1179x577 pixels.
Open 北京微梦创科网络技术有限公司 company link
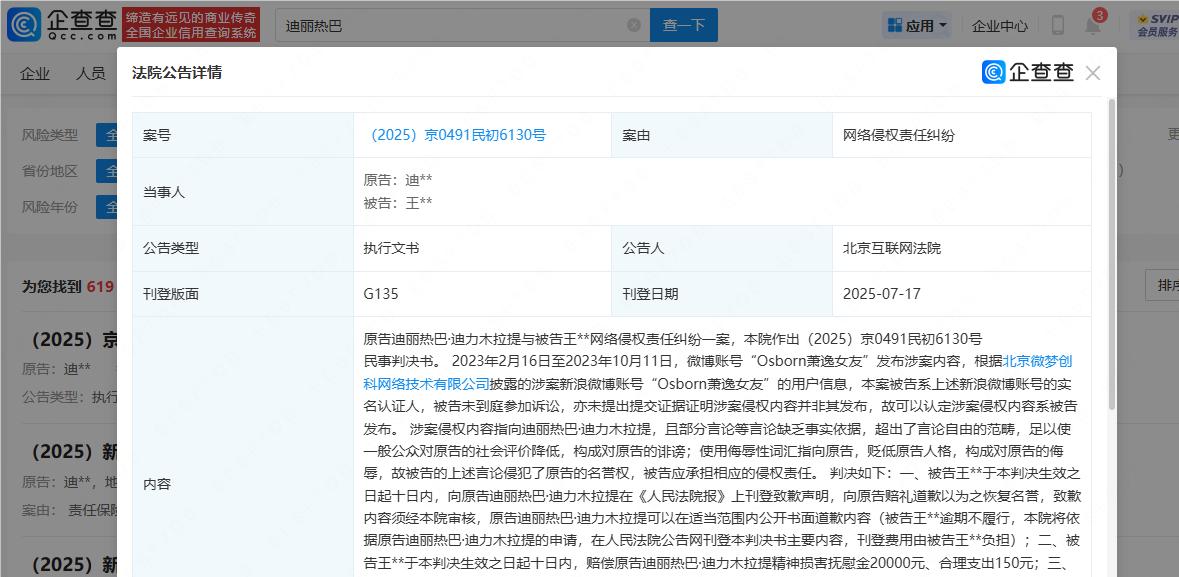[718, 372]
